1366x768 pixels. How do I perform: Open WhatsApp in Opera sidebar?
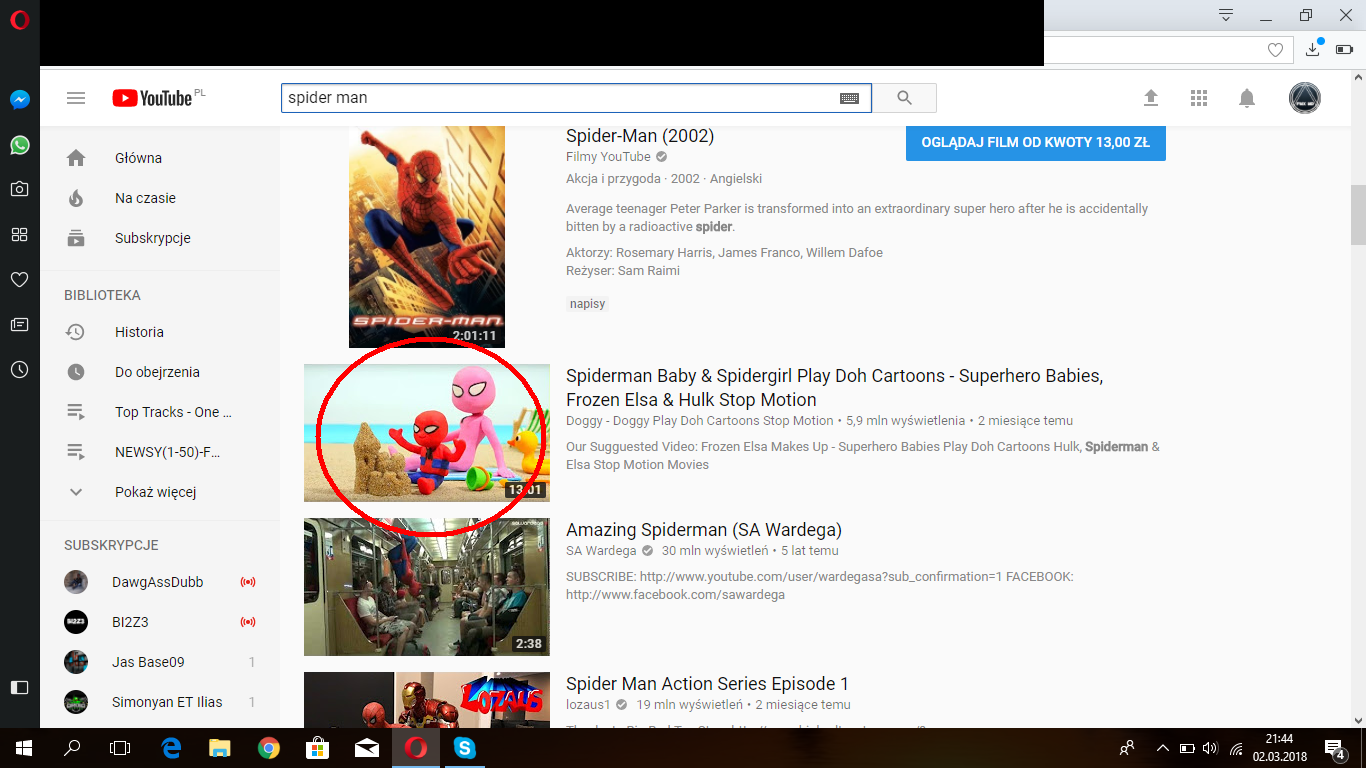pyautogui.click(x=19, y=145)
